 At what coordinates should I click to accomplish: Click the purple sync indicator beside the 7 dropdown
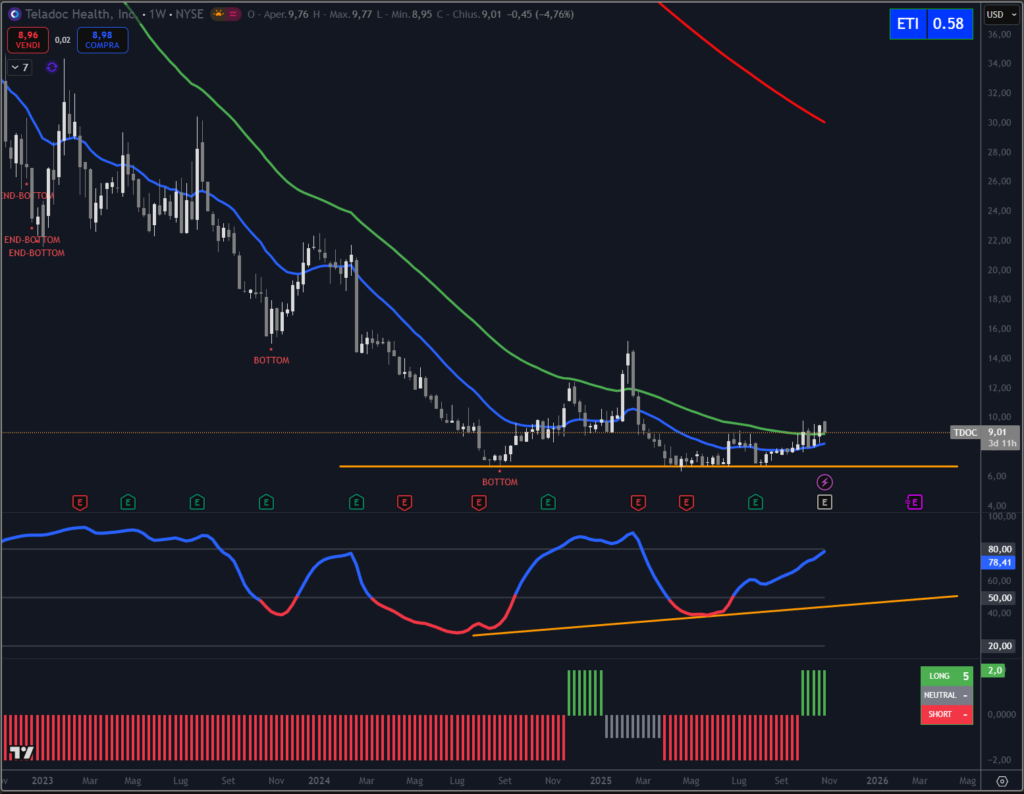pyautogui.click(x=51, y=66)
